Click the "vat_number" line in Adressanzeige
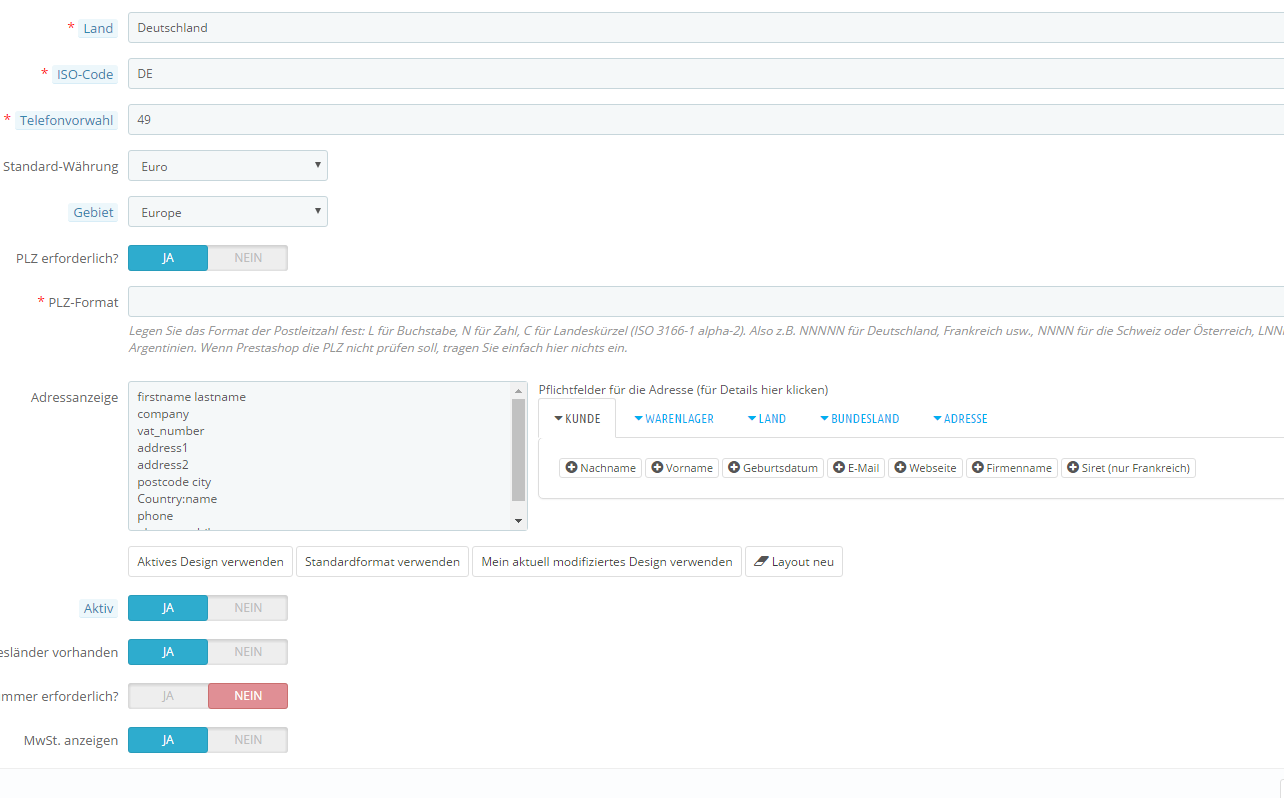 [171, 431]
